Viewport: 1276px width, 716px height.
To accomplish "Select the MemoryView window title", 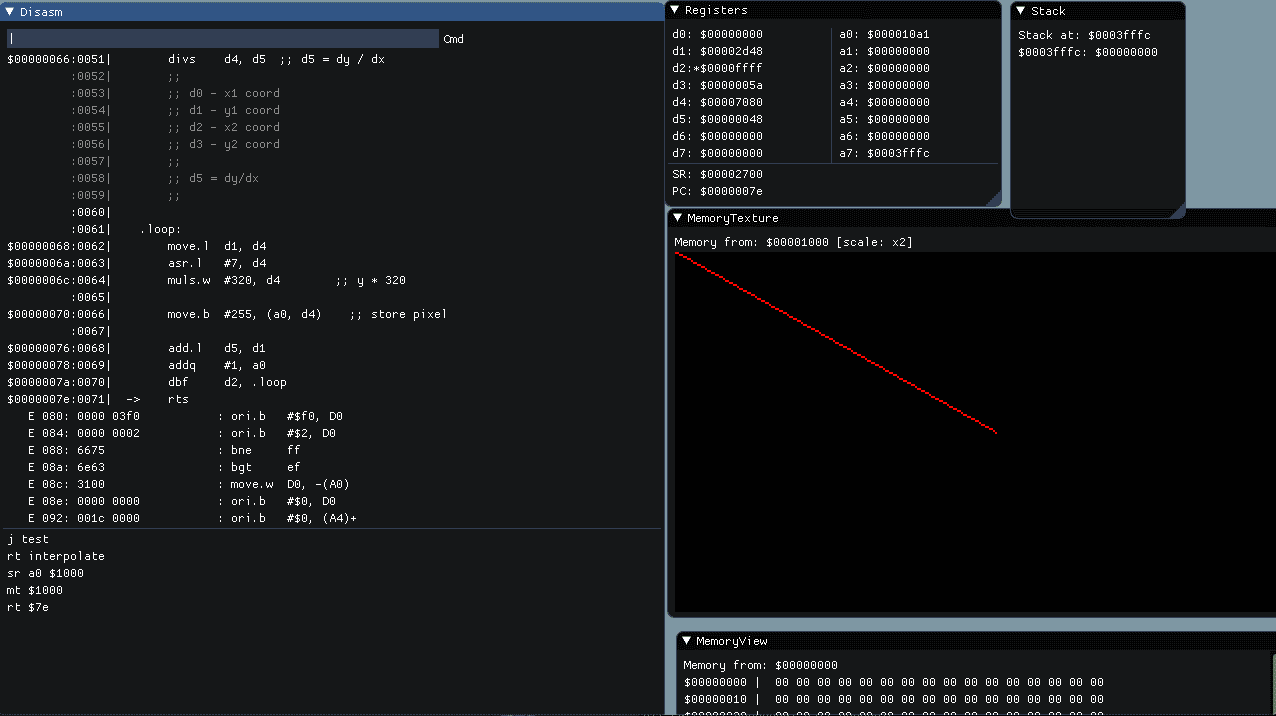I will 732,641.
